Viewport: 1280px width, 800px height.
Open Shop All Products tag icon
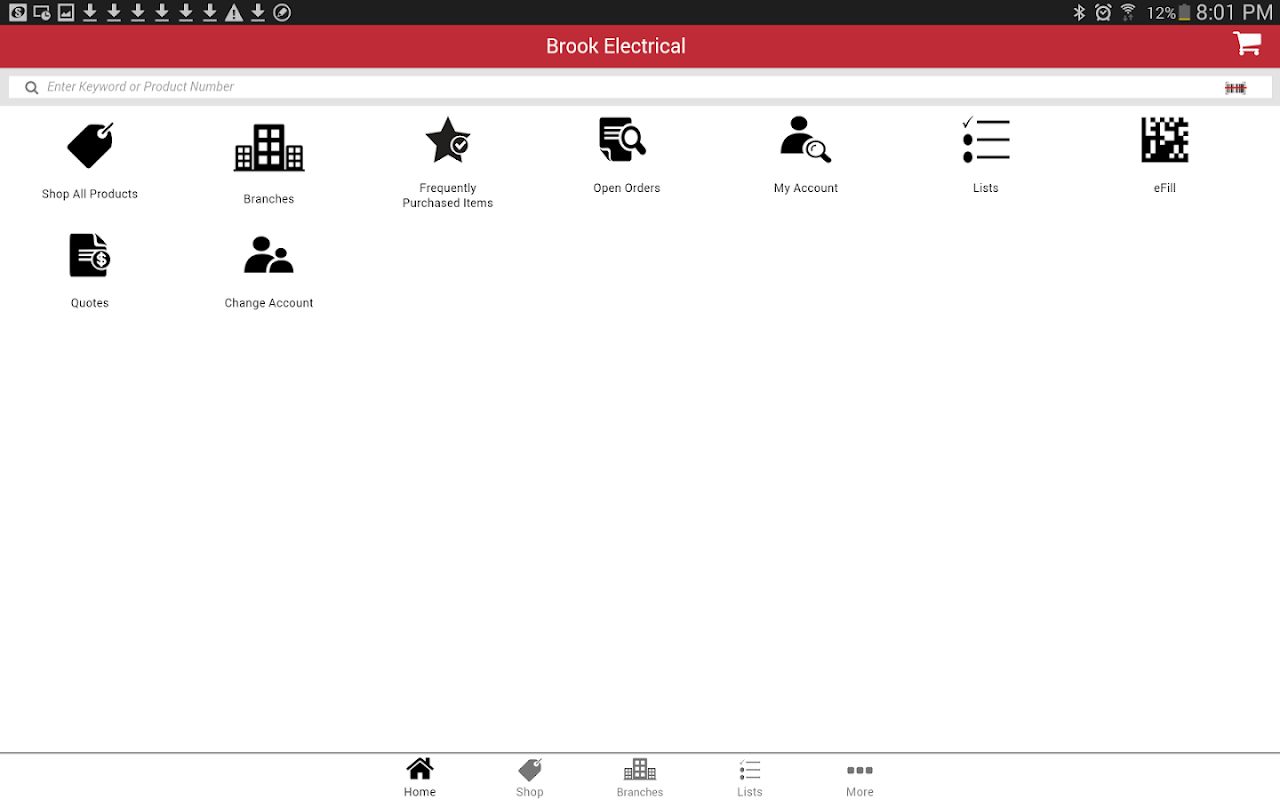point(90,146)
